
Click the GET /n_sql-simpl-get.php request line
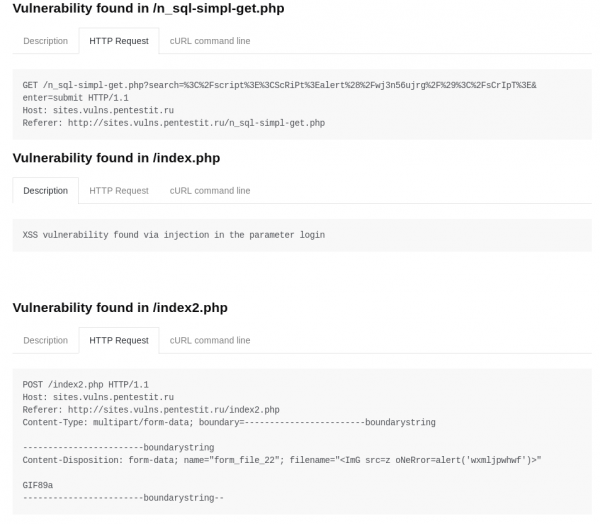click(279, 85)
